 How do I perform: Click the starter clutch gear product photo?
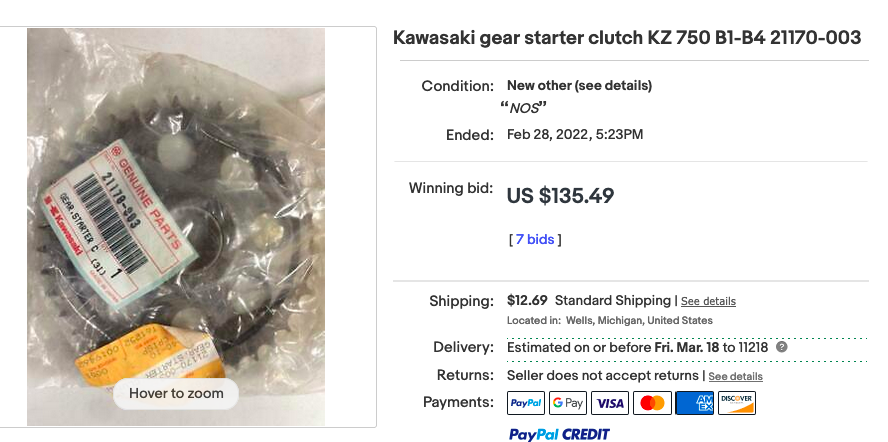(176, 200)
